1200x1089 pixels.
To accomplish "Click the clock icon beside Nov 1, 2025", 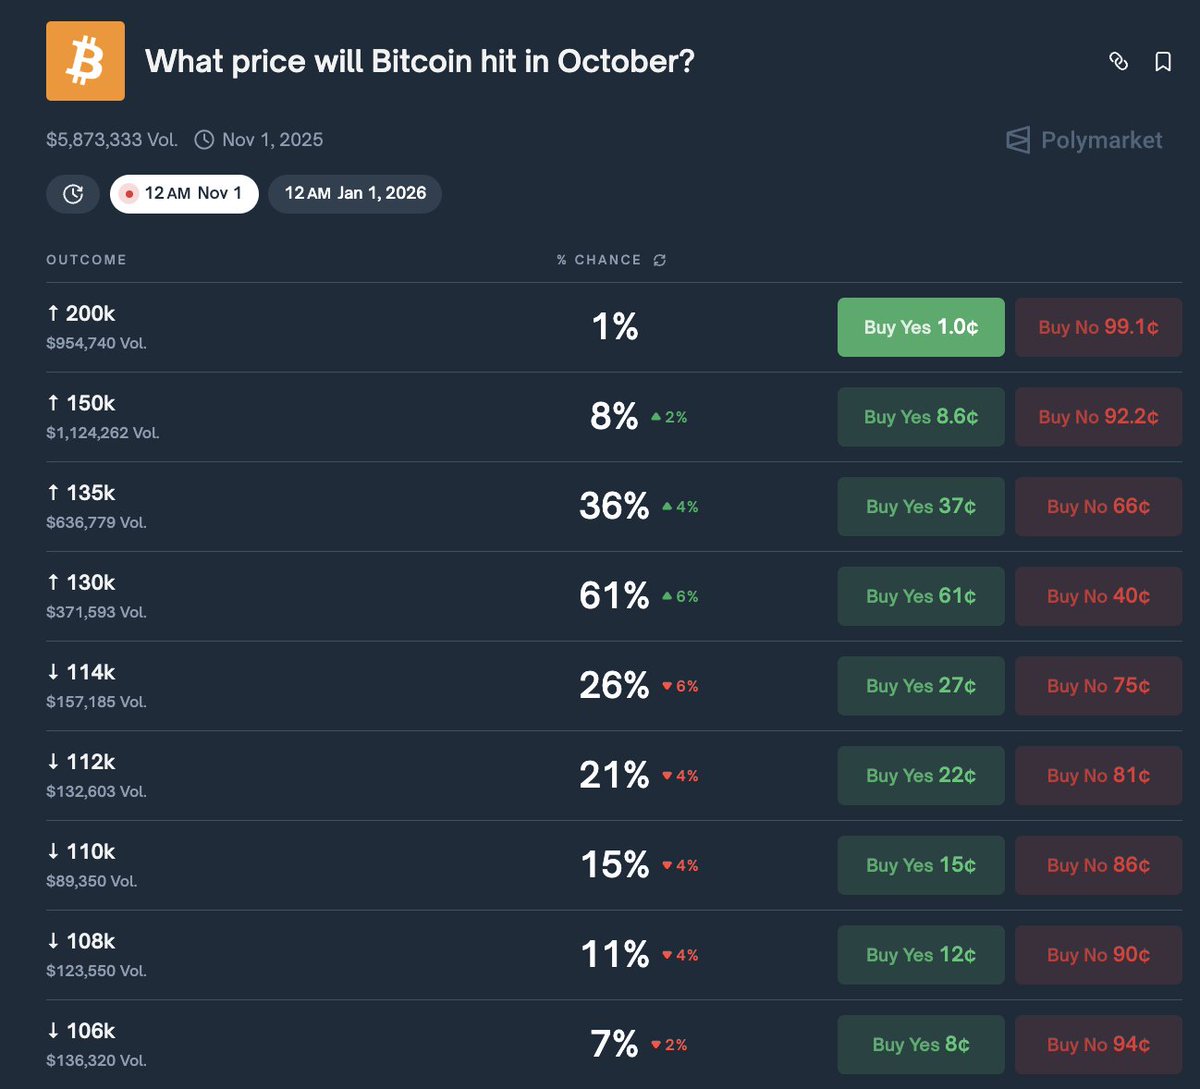I will click(204, 140).
